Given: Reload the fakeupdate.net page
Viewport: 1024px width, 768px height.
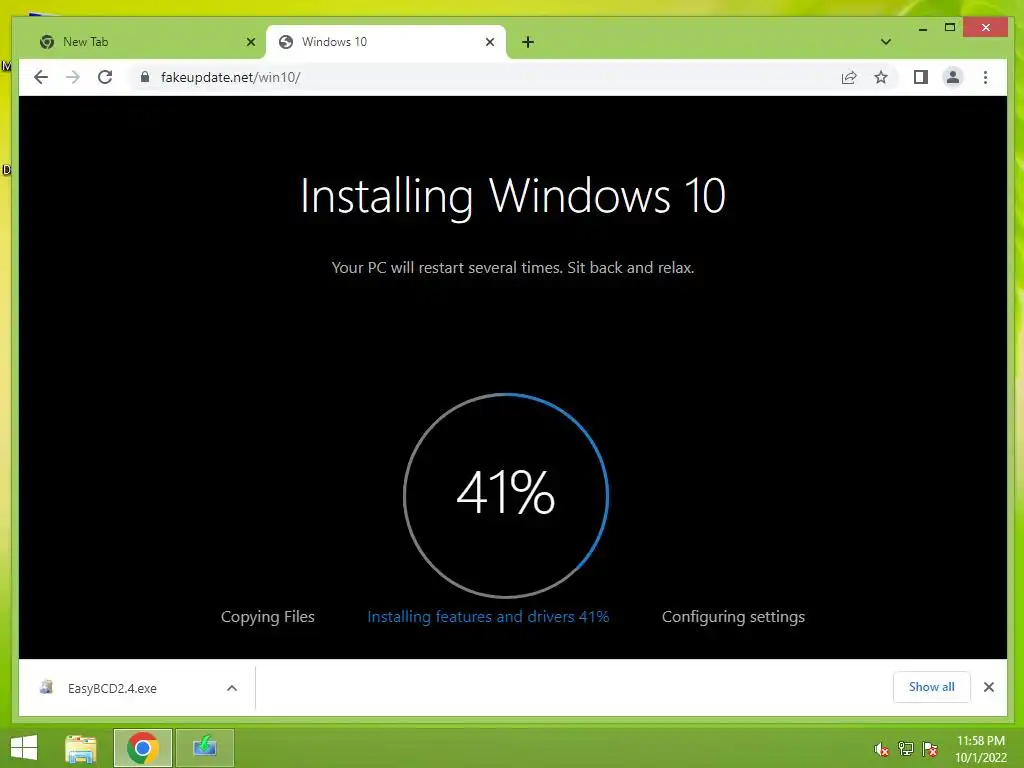Looking at the screenshot, I should point(104,77).
